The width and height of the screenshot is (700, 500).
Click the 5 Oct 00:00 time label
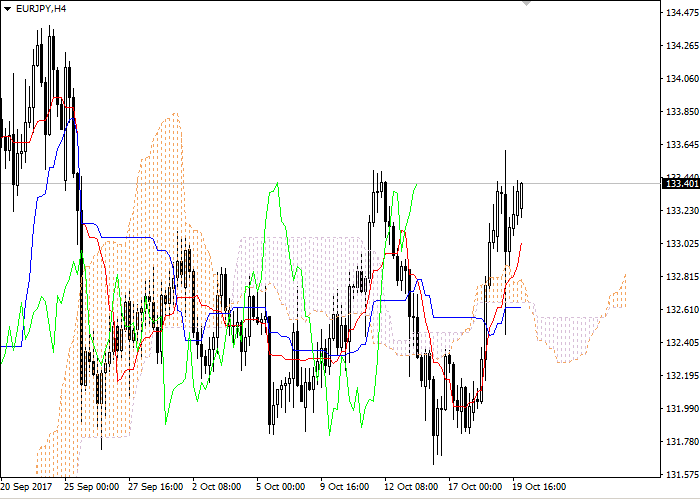[x=281, y=487]
